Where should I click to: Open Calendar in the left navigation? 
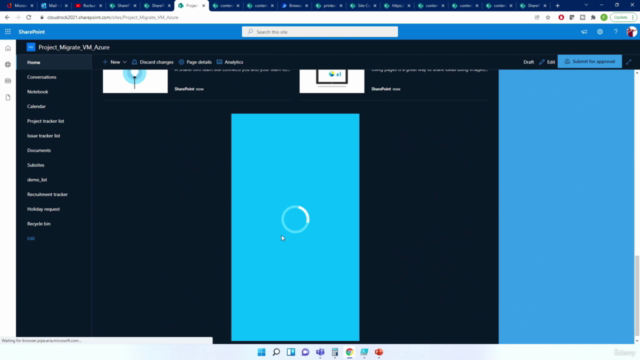[x=36, y=107]
